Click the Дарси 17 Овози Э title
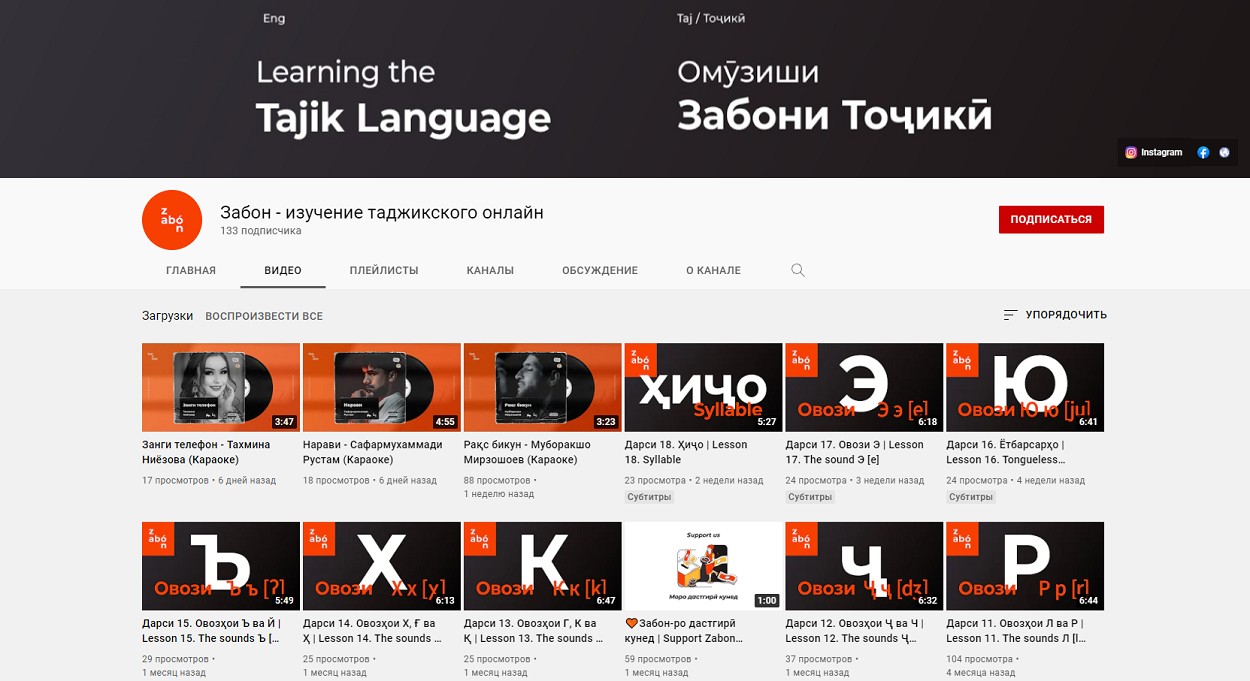Image resolution: width=1250 pixels, height=681 pixels. pyautogui.click(x=854, y=452)
